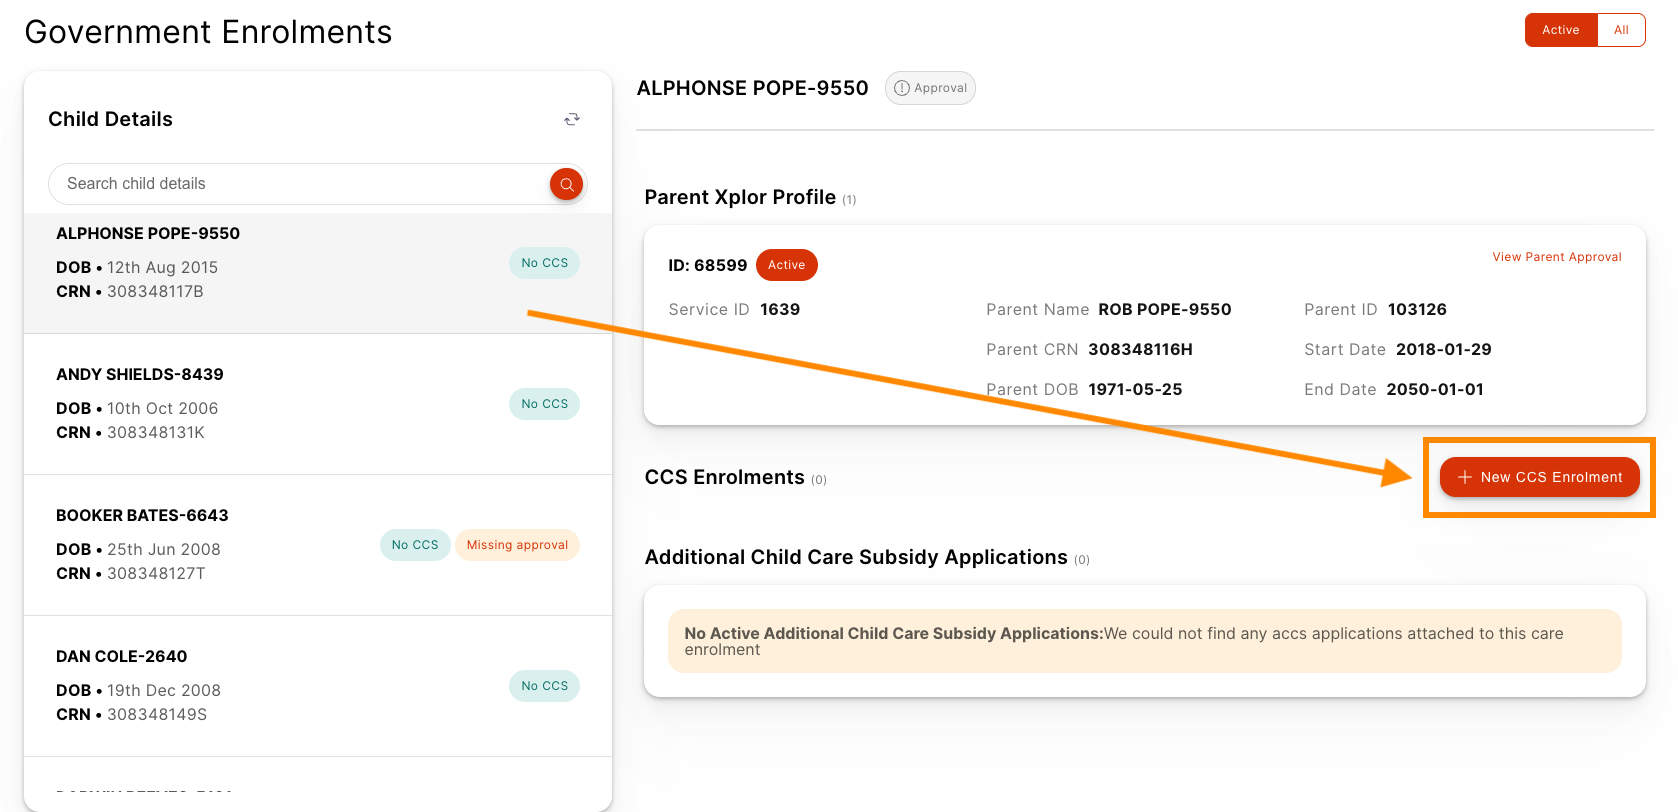
Task: Click the No Active ACCS Applications notice
Action: [1144, 641]
